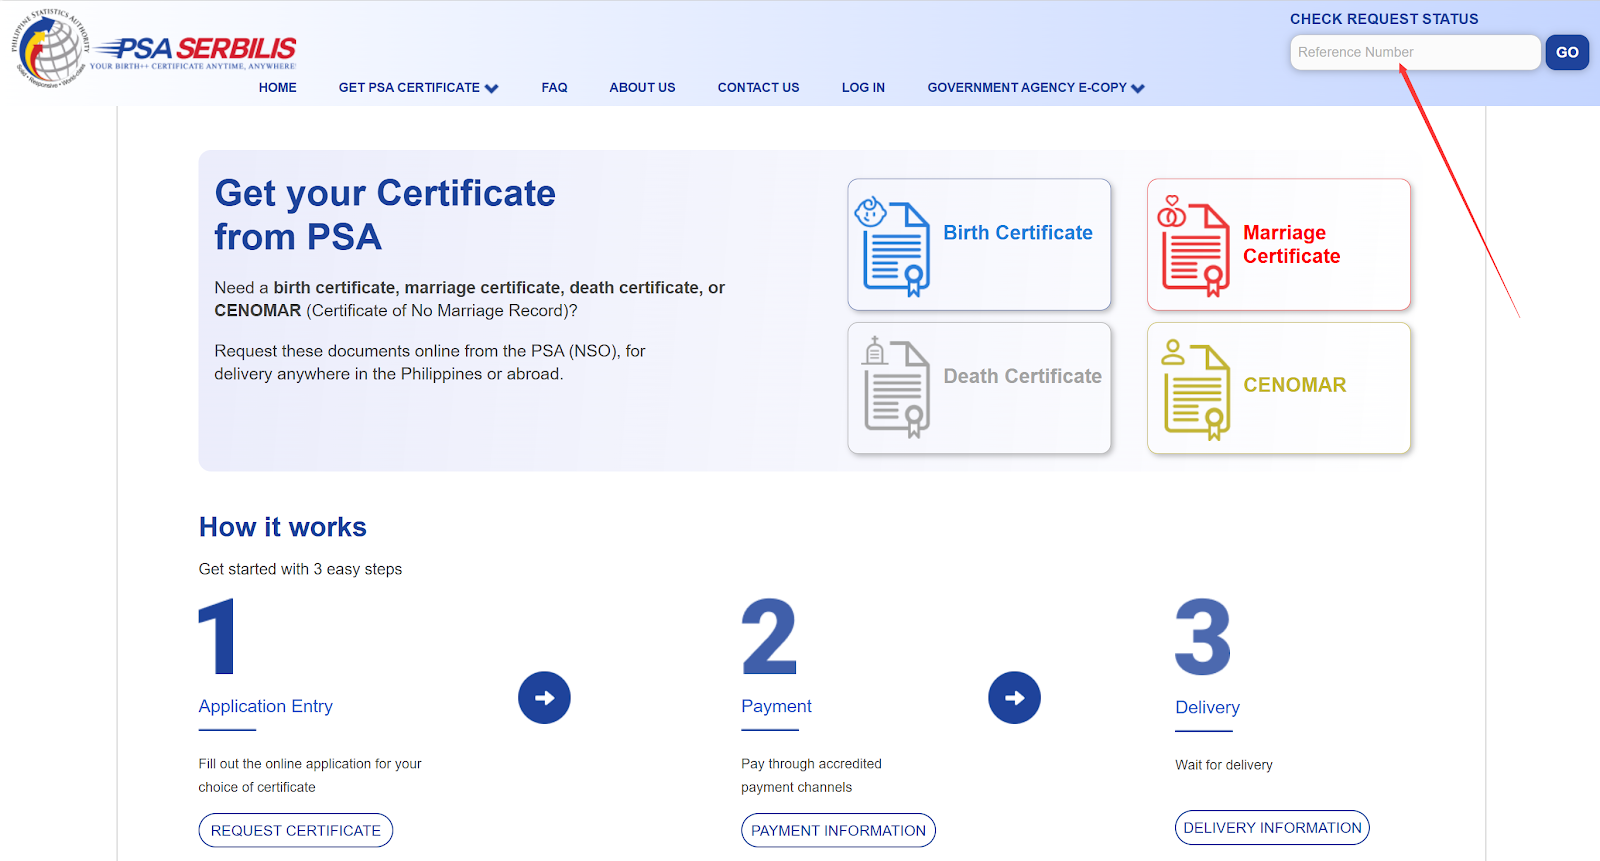Click the Philippine Statistics Authority seal
Viewport: 1600px width, 861px height.
pos(50,48)
